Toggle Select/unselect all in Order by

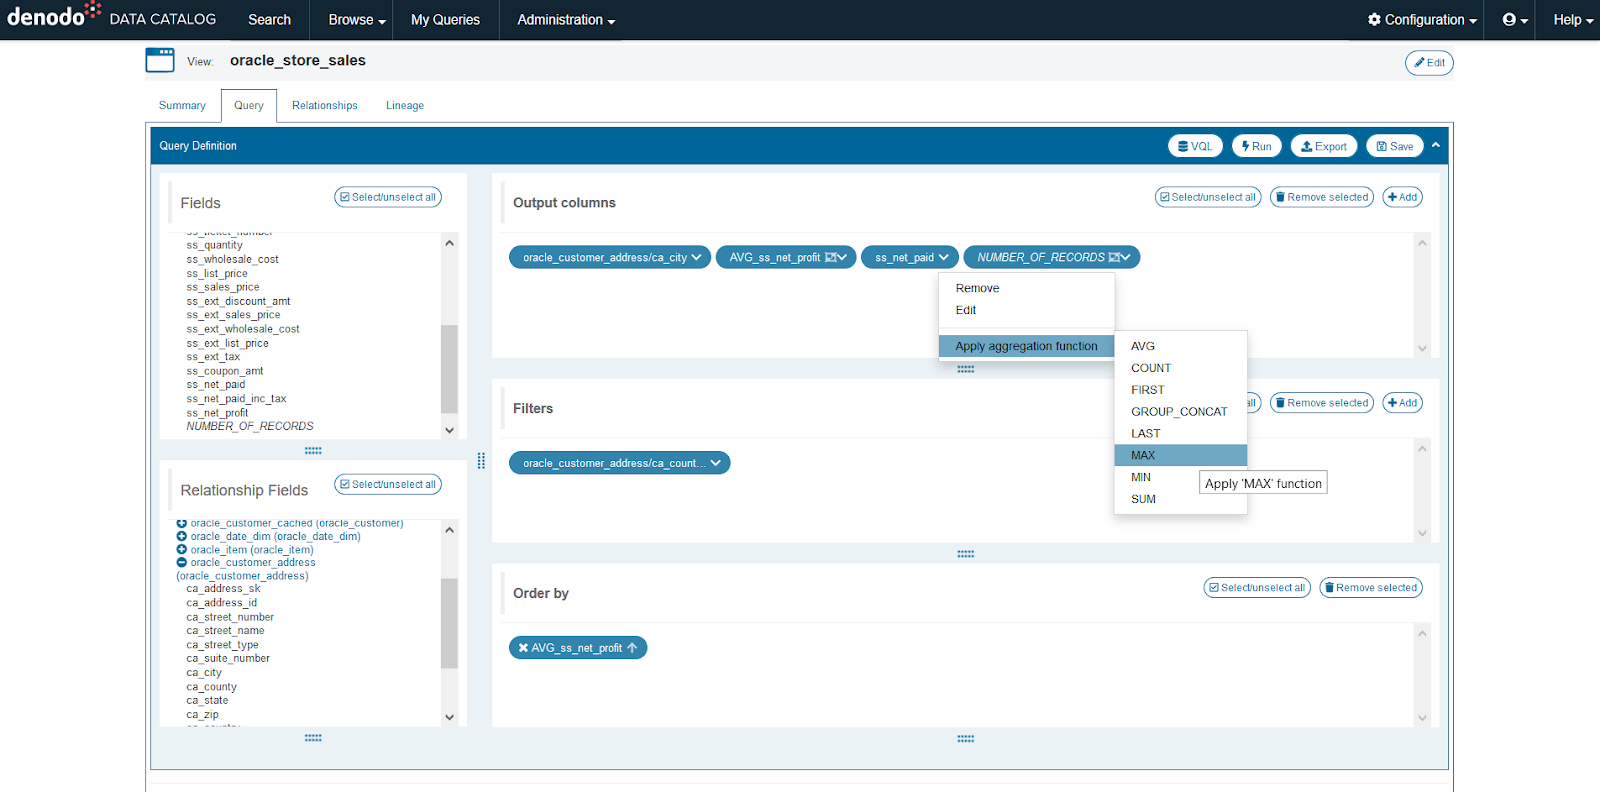(x=1257, y=587)
